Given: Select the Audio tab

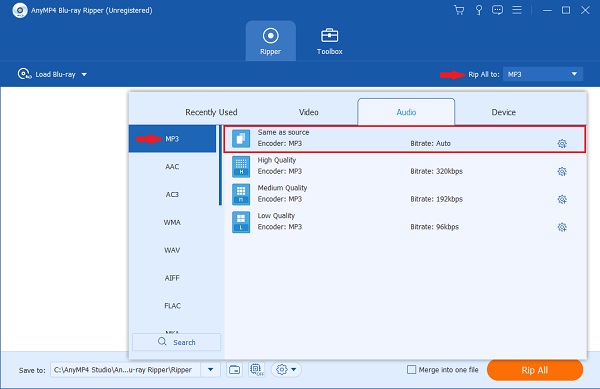Looking at the screenshot, I should tap(406, 112).
